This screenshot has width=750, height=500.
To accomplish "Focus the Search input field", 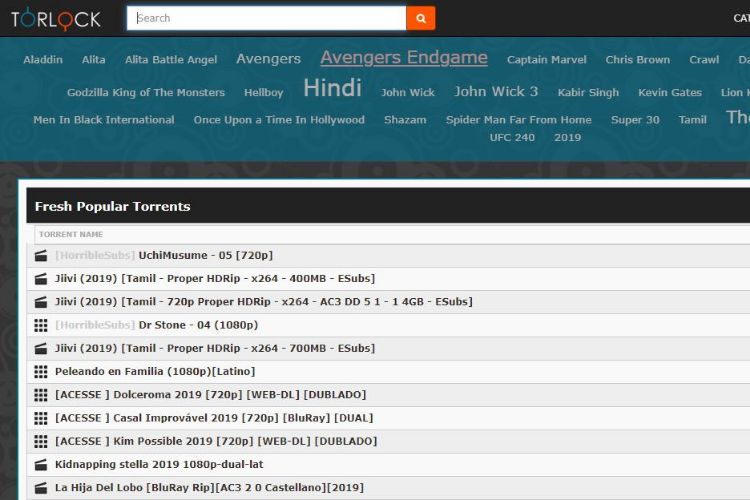I will tap(266, 18).
